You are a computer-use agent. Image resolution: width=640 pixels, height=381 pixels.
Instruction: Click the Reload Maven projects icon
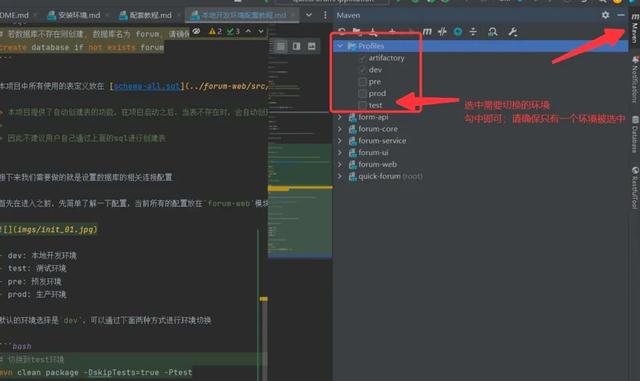pyautogui.click(x=342, y=31)
